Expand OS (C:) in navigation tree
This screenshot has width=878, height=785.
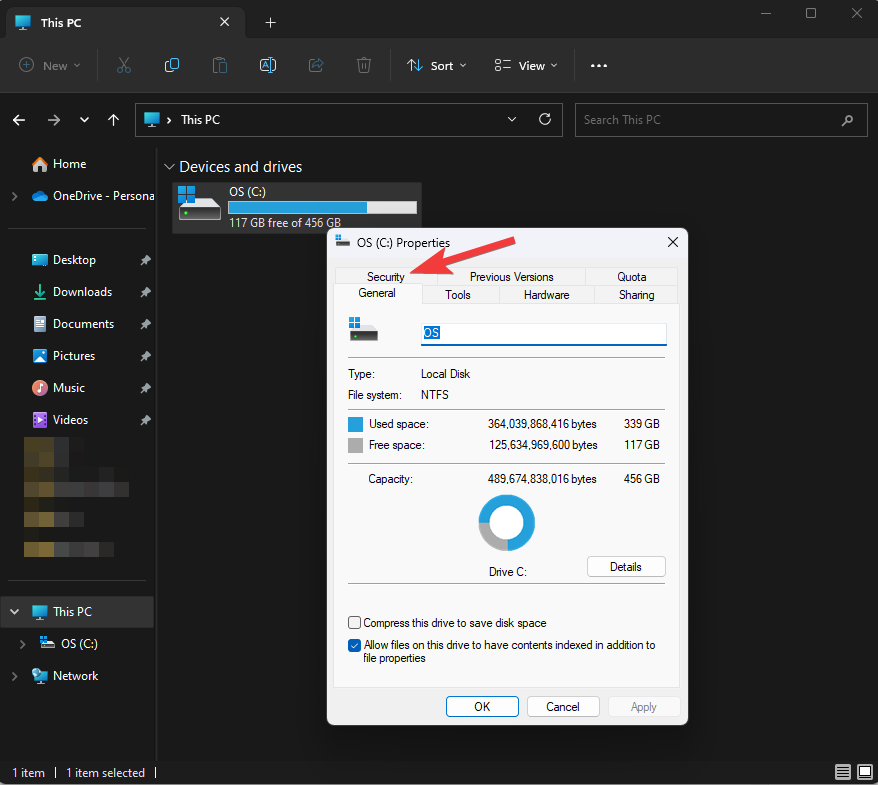click(x=23, y=644)
